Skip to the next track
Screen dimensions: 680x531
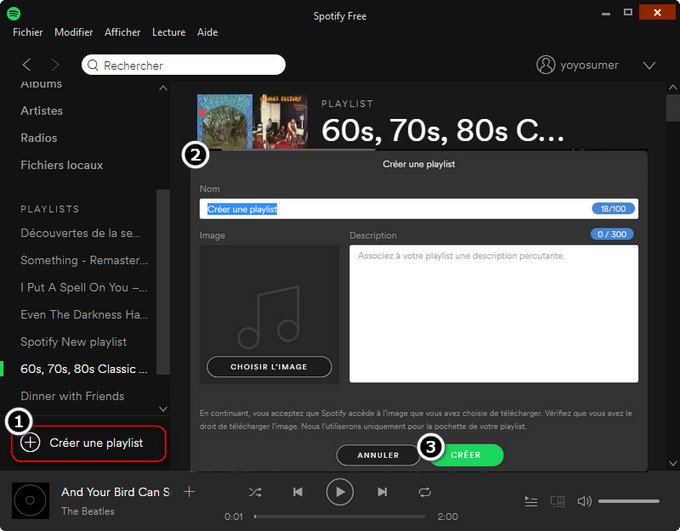point(382,492)
